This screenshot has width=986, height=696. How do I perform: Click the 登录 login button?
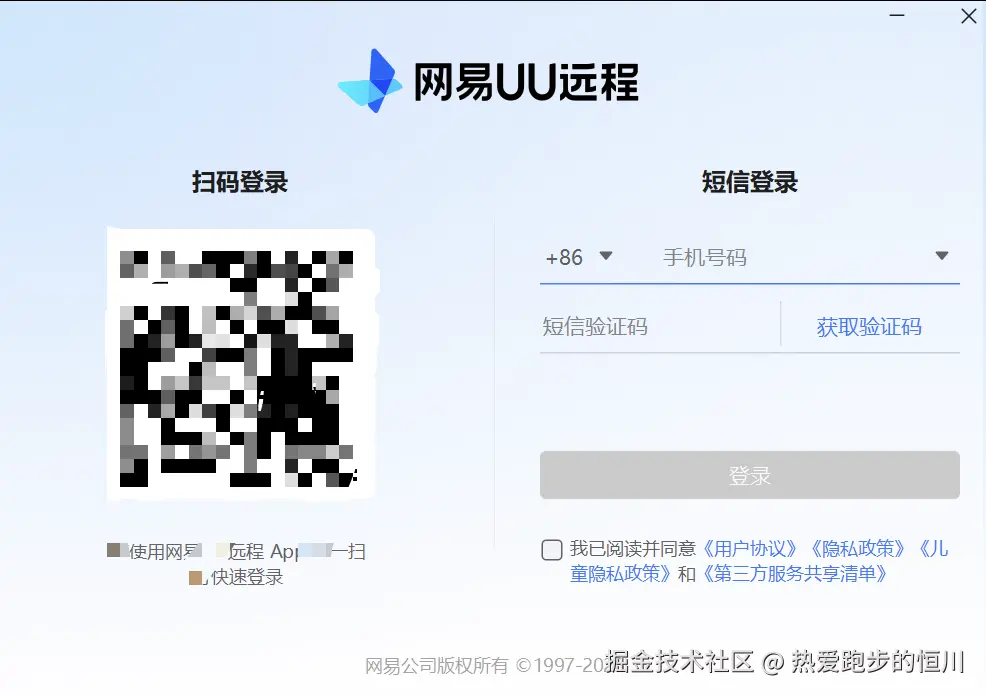pyautogui.click(x=749, y=475)
